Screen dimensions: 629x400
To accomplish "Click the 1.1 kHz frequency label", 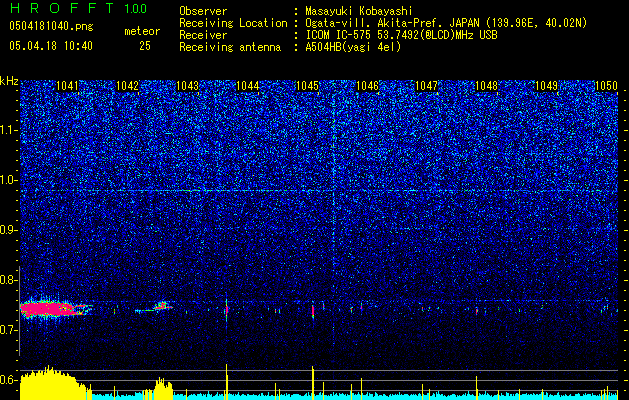I will click(9, 130).
